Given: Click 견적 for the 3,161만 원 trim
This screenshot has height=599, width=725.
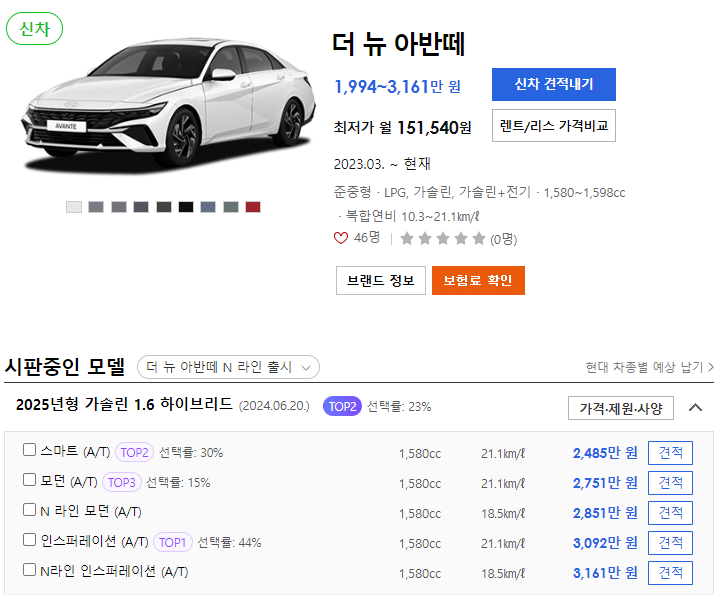Looking at the screenshot, I should pyautogui.click(x=670, y=573).
